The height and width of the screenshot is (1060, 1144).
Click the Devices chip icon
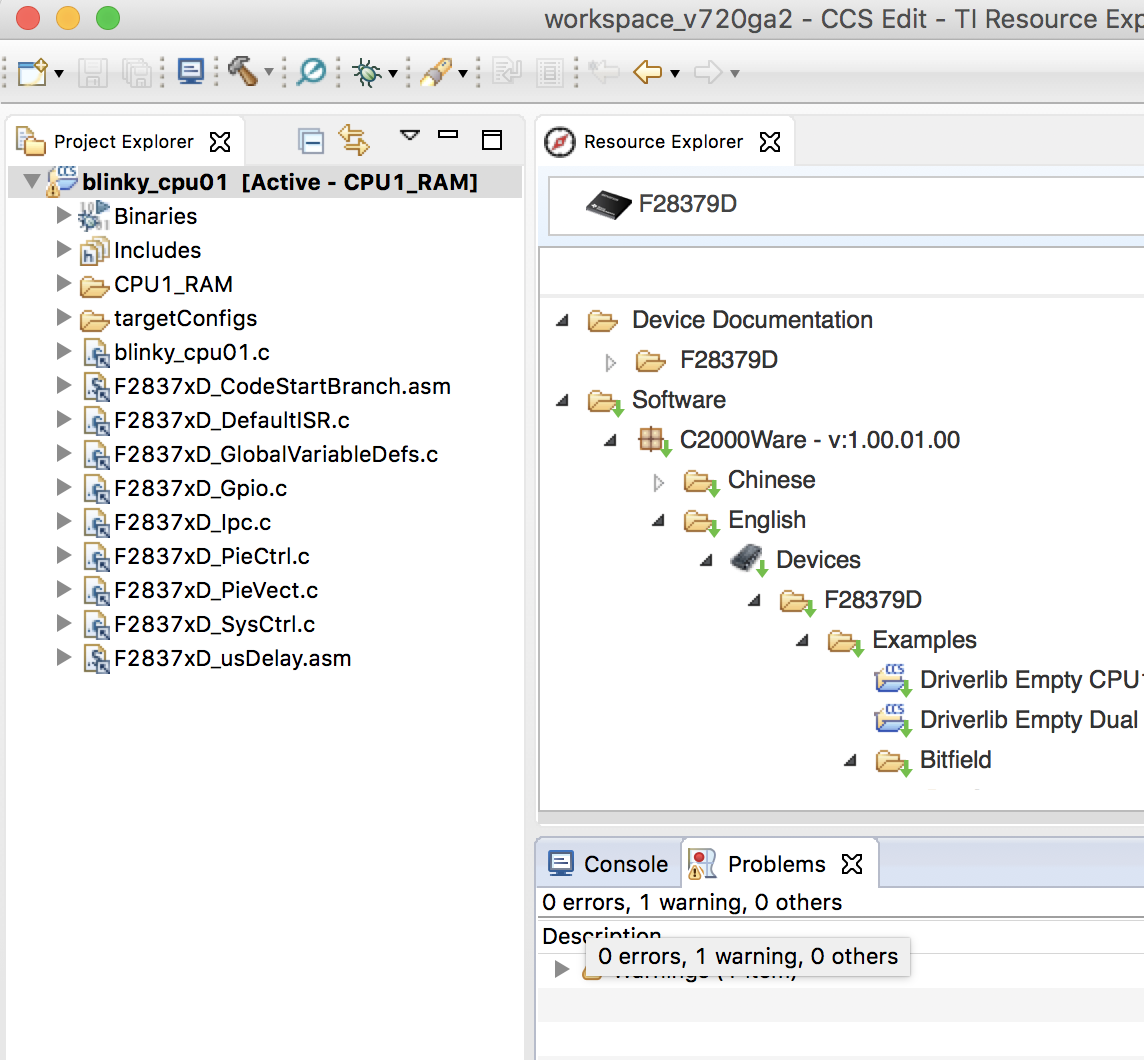(749, 560)
